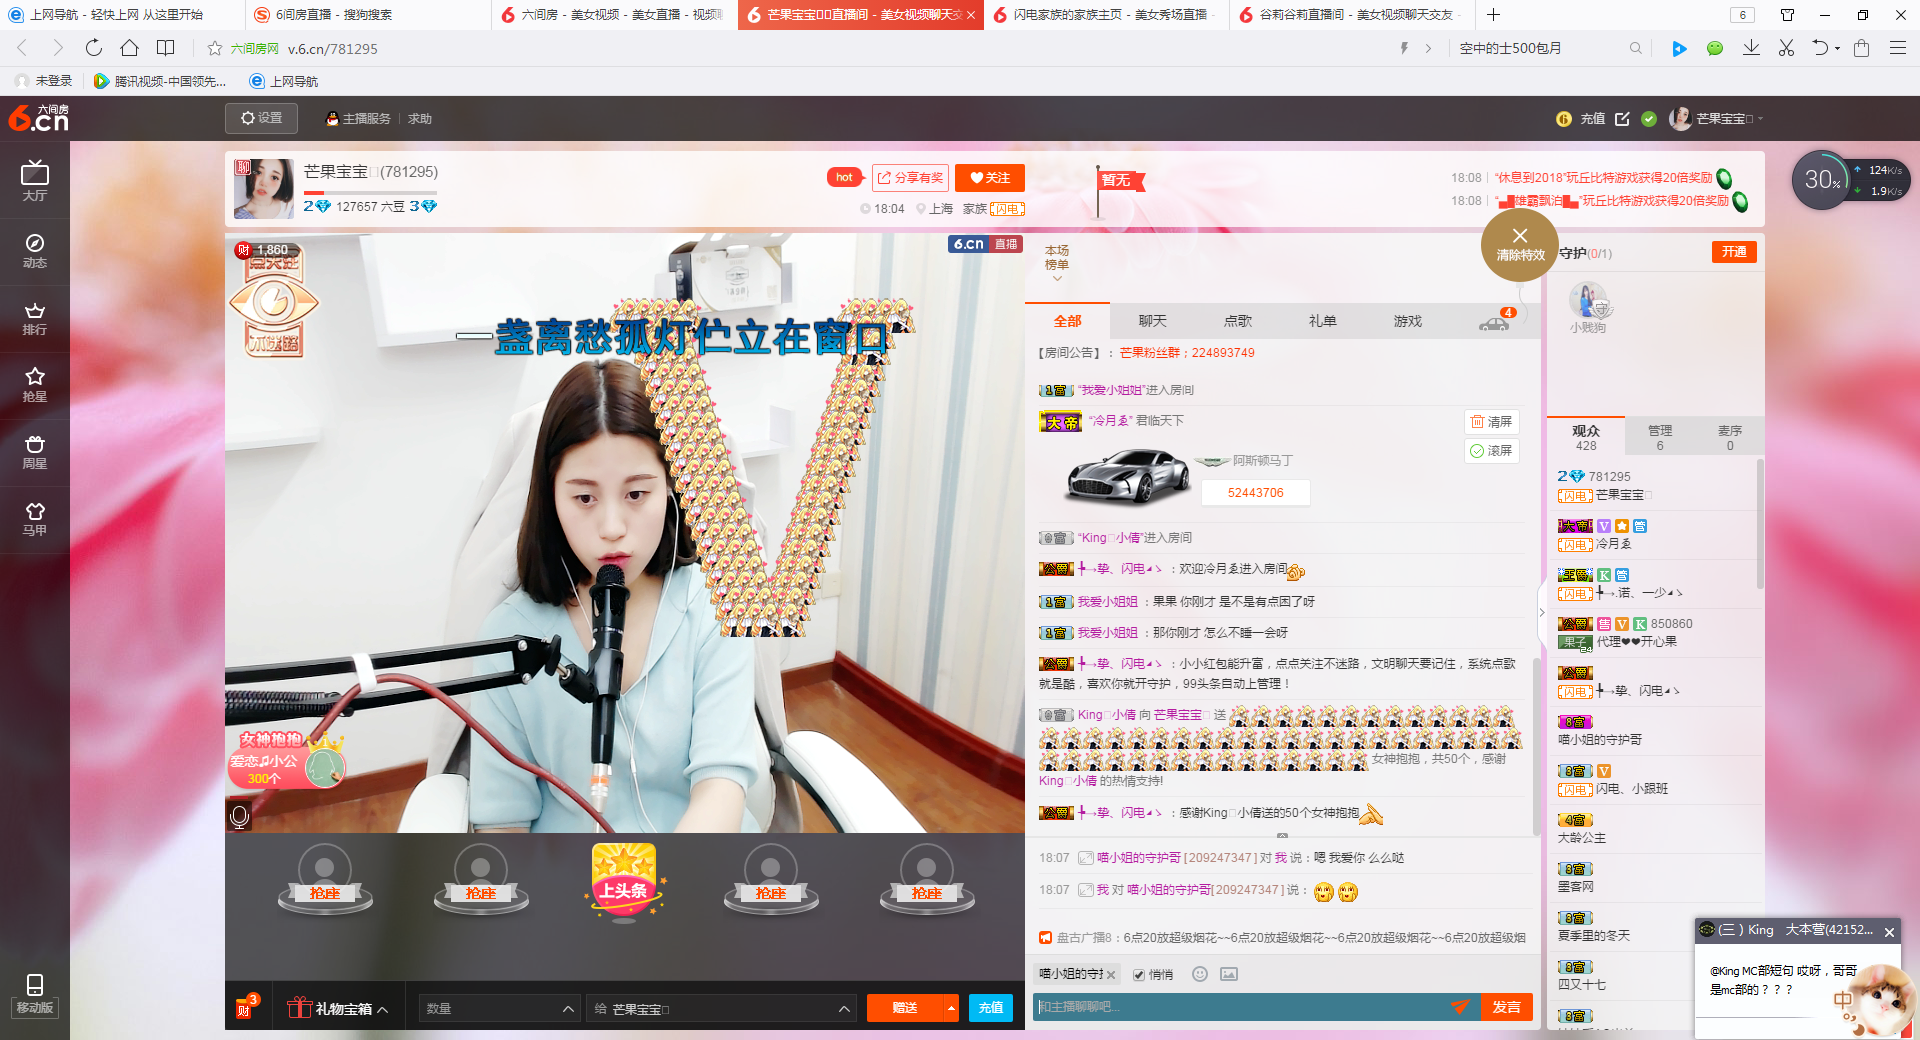Open the browser undo history dropdown arrow

1837,48
